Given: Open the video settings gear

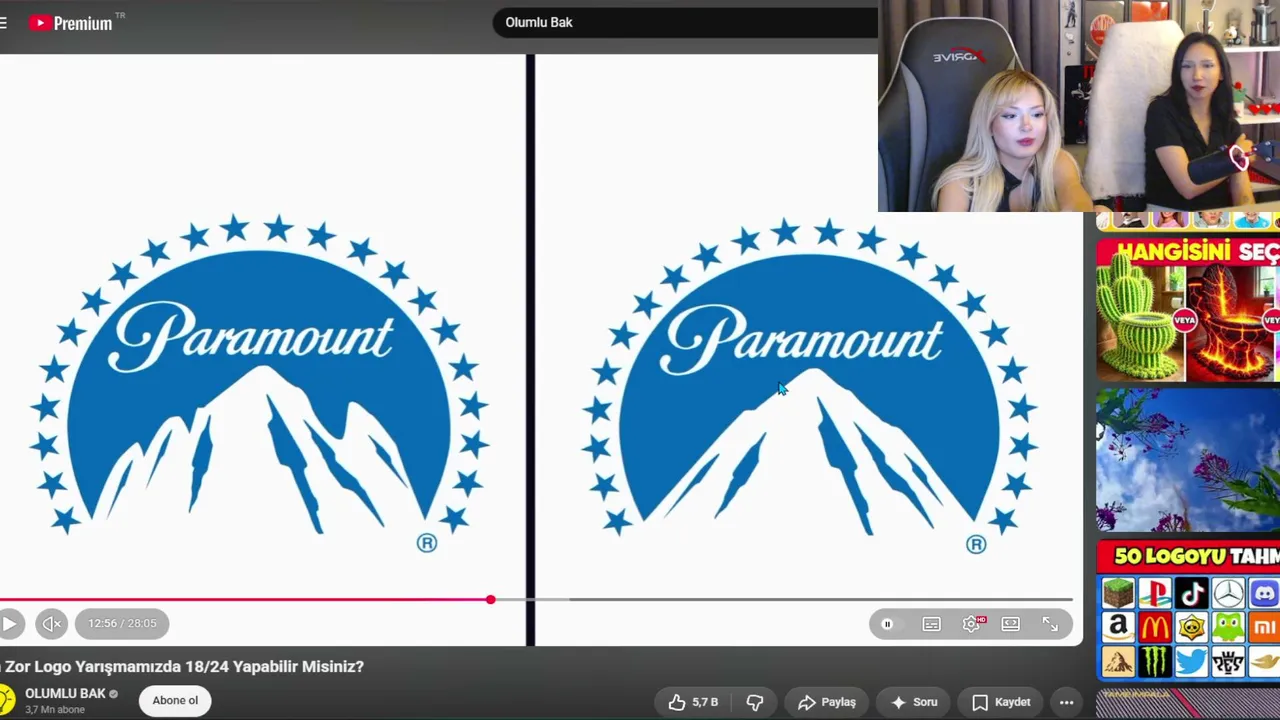Looking at the screenshot, I should (971, 624).
